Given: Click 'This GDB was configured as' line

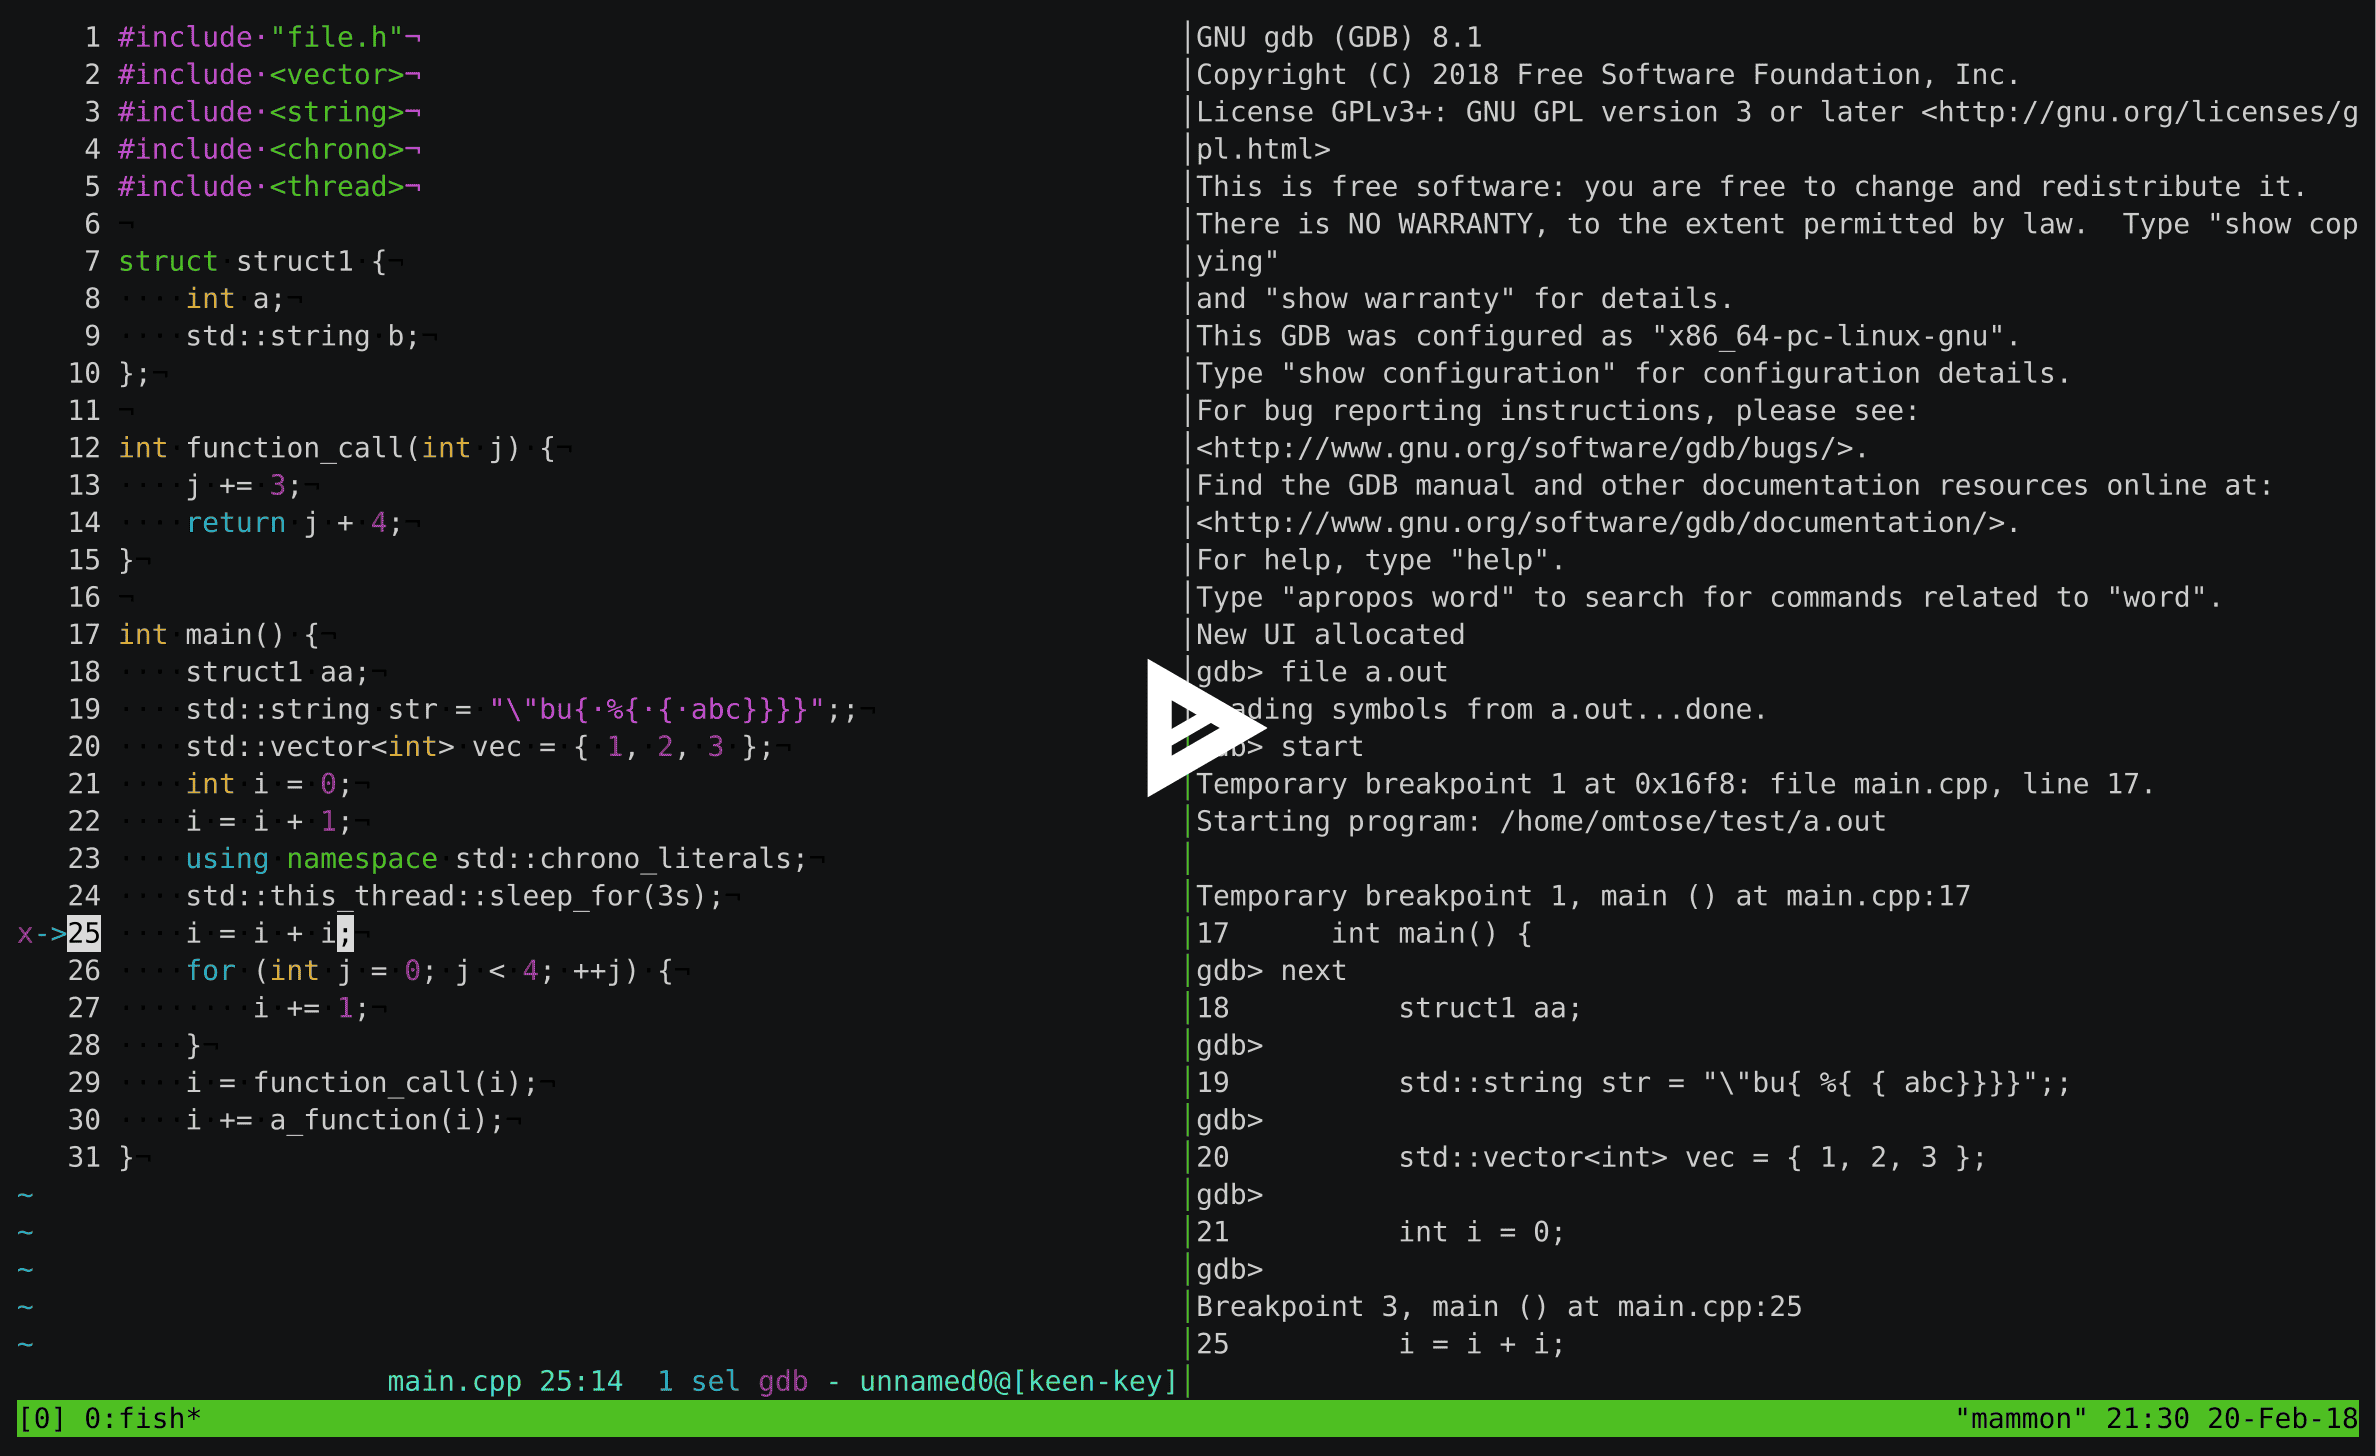Looking at the screenshot, I should point(1608,336).
